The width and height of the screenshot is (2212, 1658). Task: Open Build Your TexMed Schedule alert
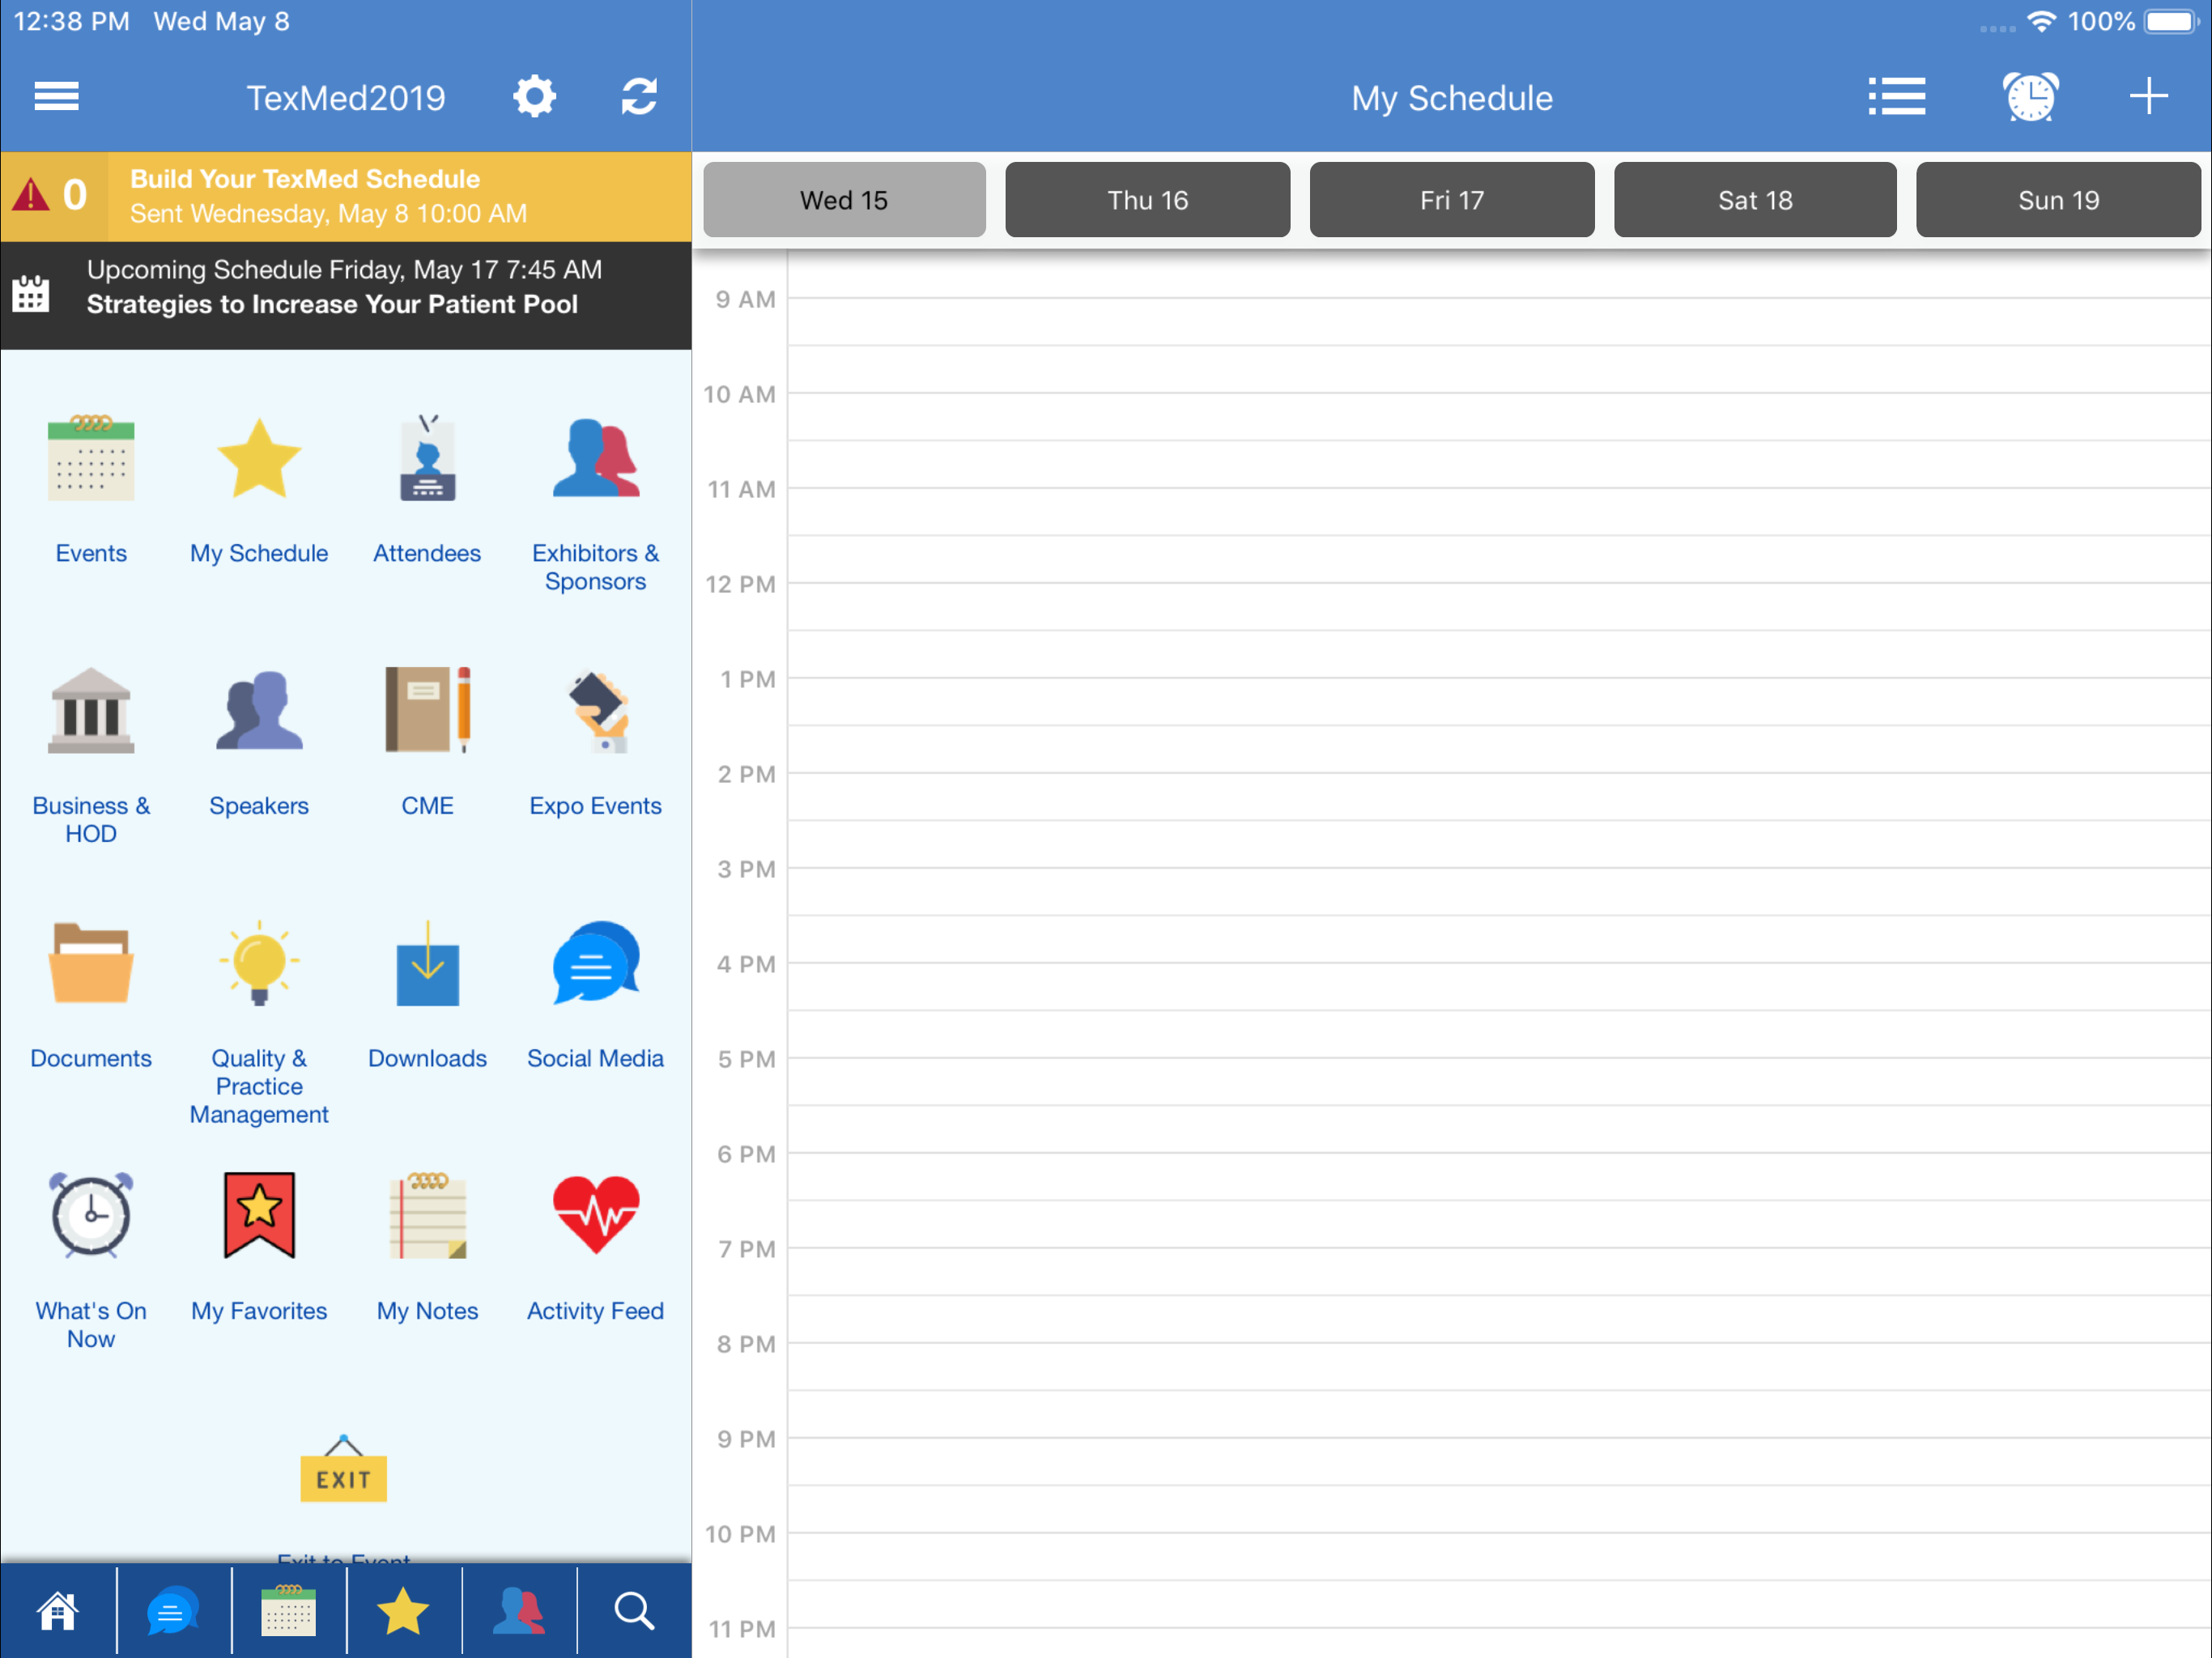click(346, 196)
